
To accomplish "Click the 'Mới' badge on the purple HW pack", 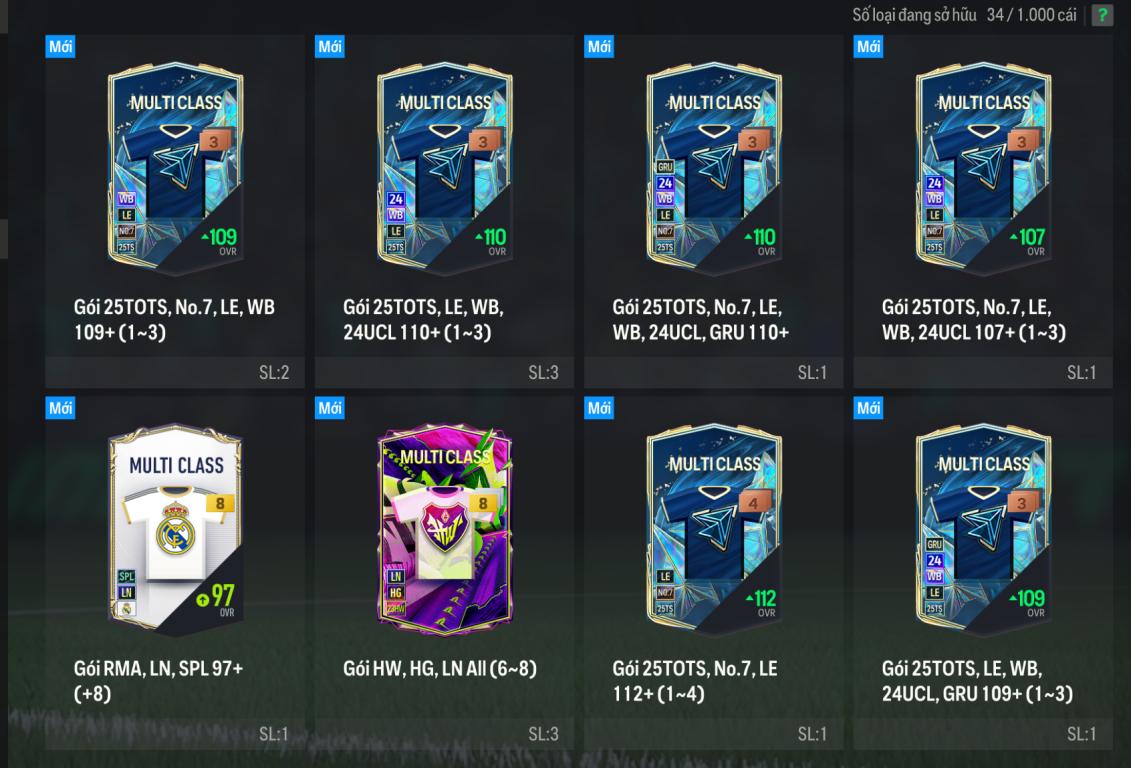I will 330,408.
